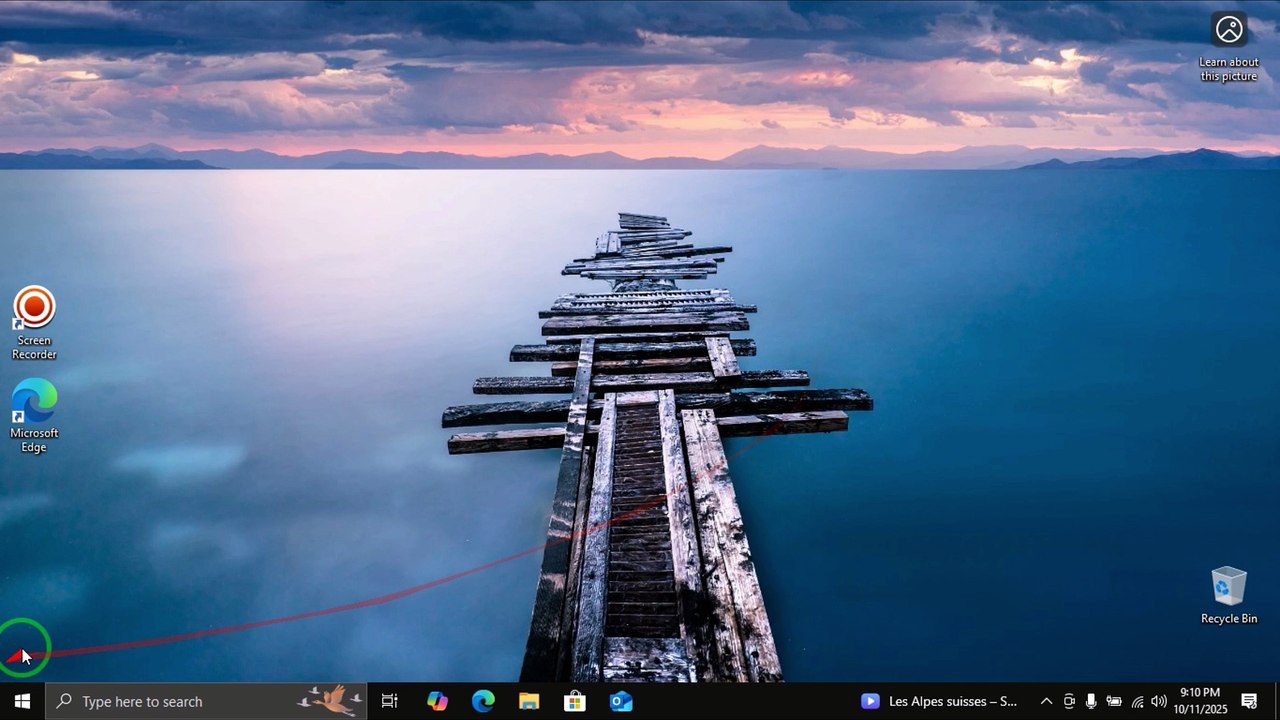1280x720 pixels.
Task: Launch Copilot from the taskbar
Action: (437, 701)
